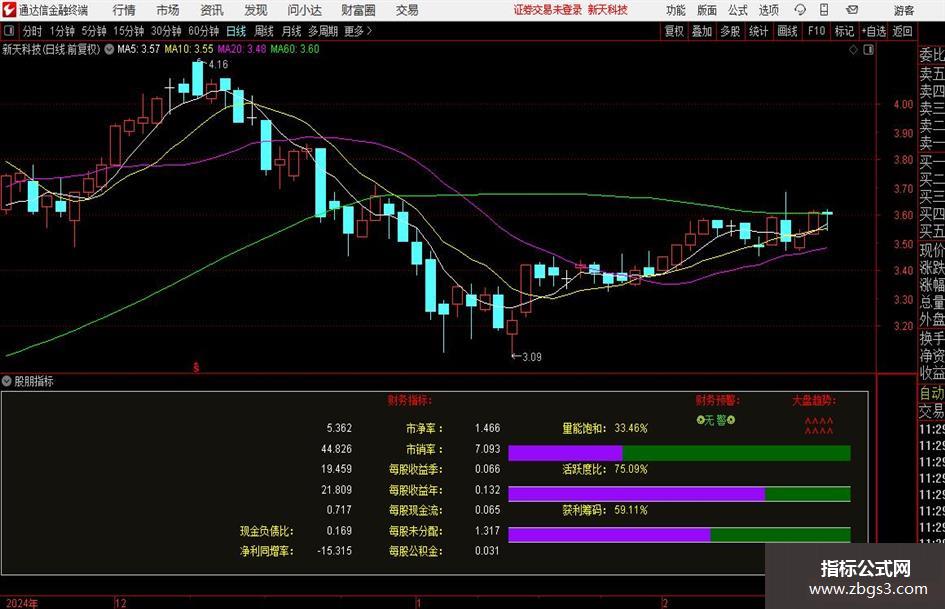The width and height of the screenshot is (945, 609).
Task: Click the 返回 back button
Action: click(x=902, y=31)
